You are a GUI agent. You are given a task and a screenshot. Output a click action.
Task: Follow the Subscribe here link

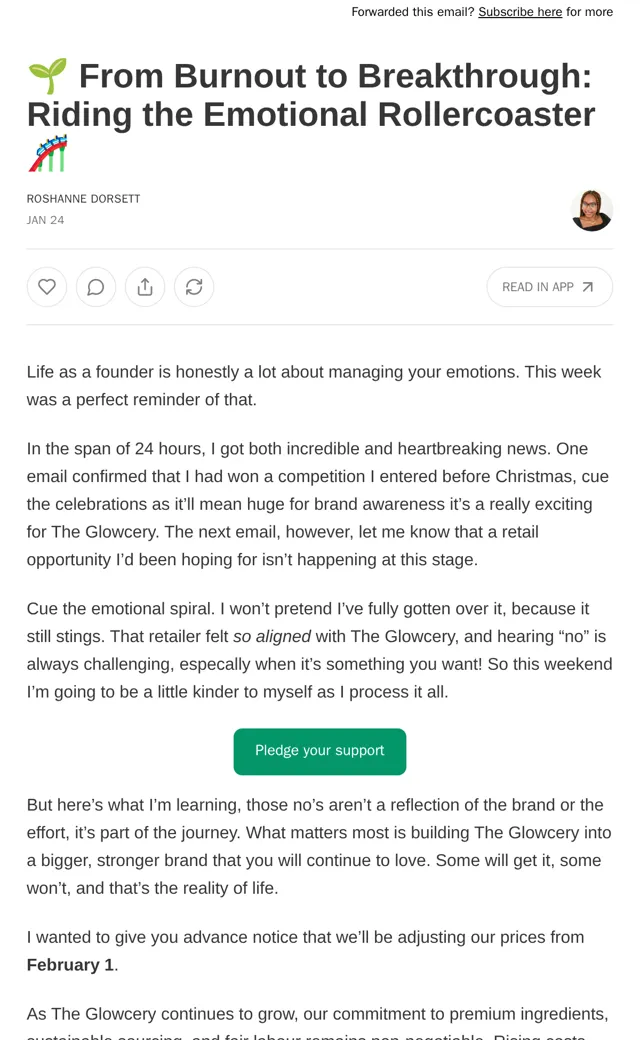520,12
